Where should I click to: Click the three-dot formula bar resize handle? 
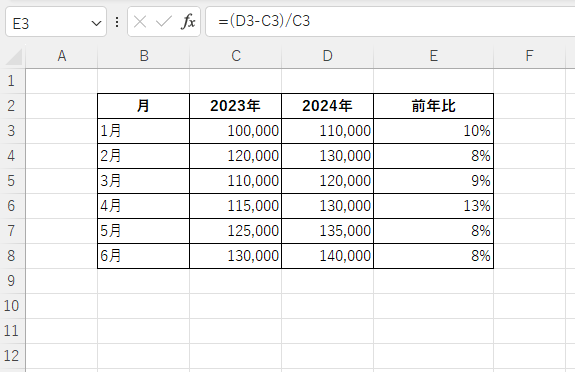pos(117,22)
